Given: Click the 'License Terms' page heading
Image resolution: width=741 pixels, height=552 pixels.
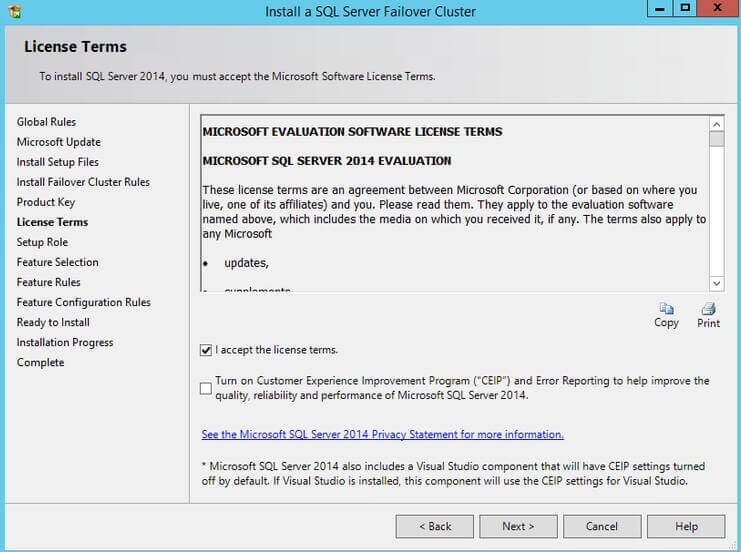Looking at the screenshot, I should (76, 47).
